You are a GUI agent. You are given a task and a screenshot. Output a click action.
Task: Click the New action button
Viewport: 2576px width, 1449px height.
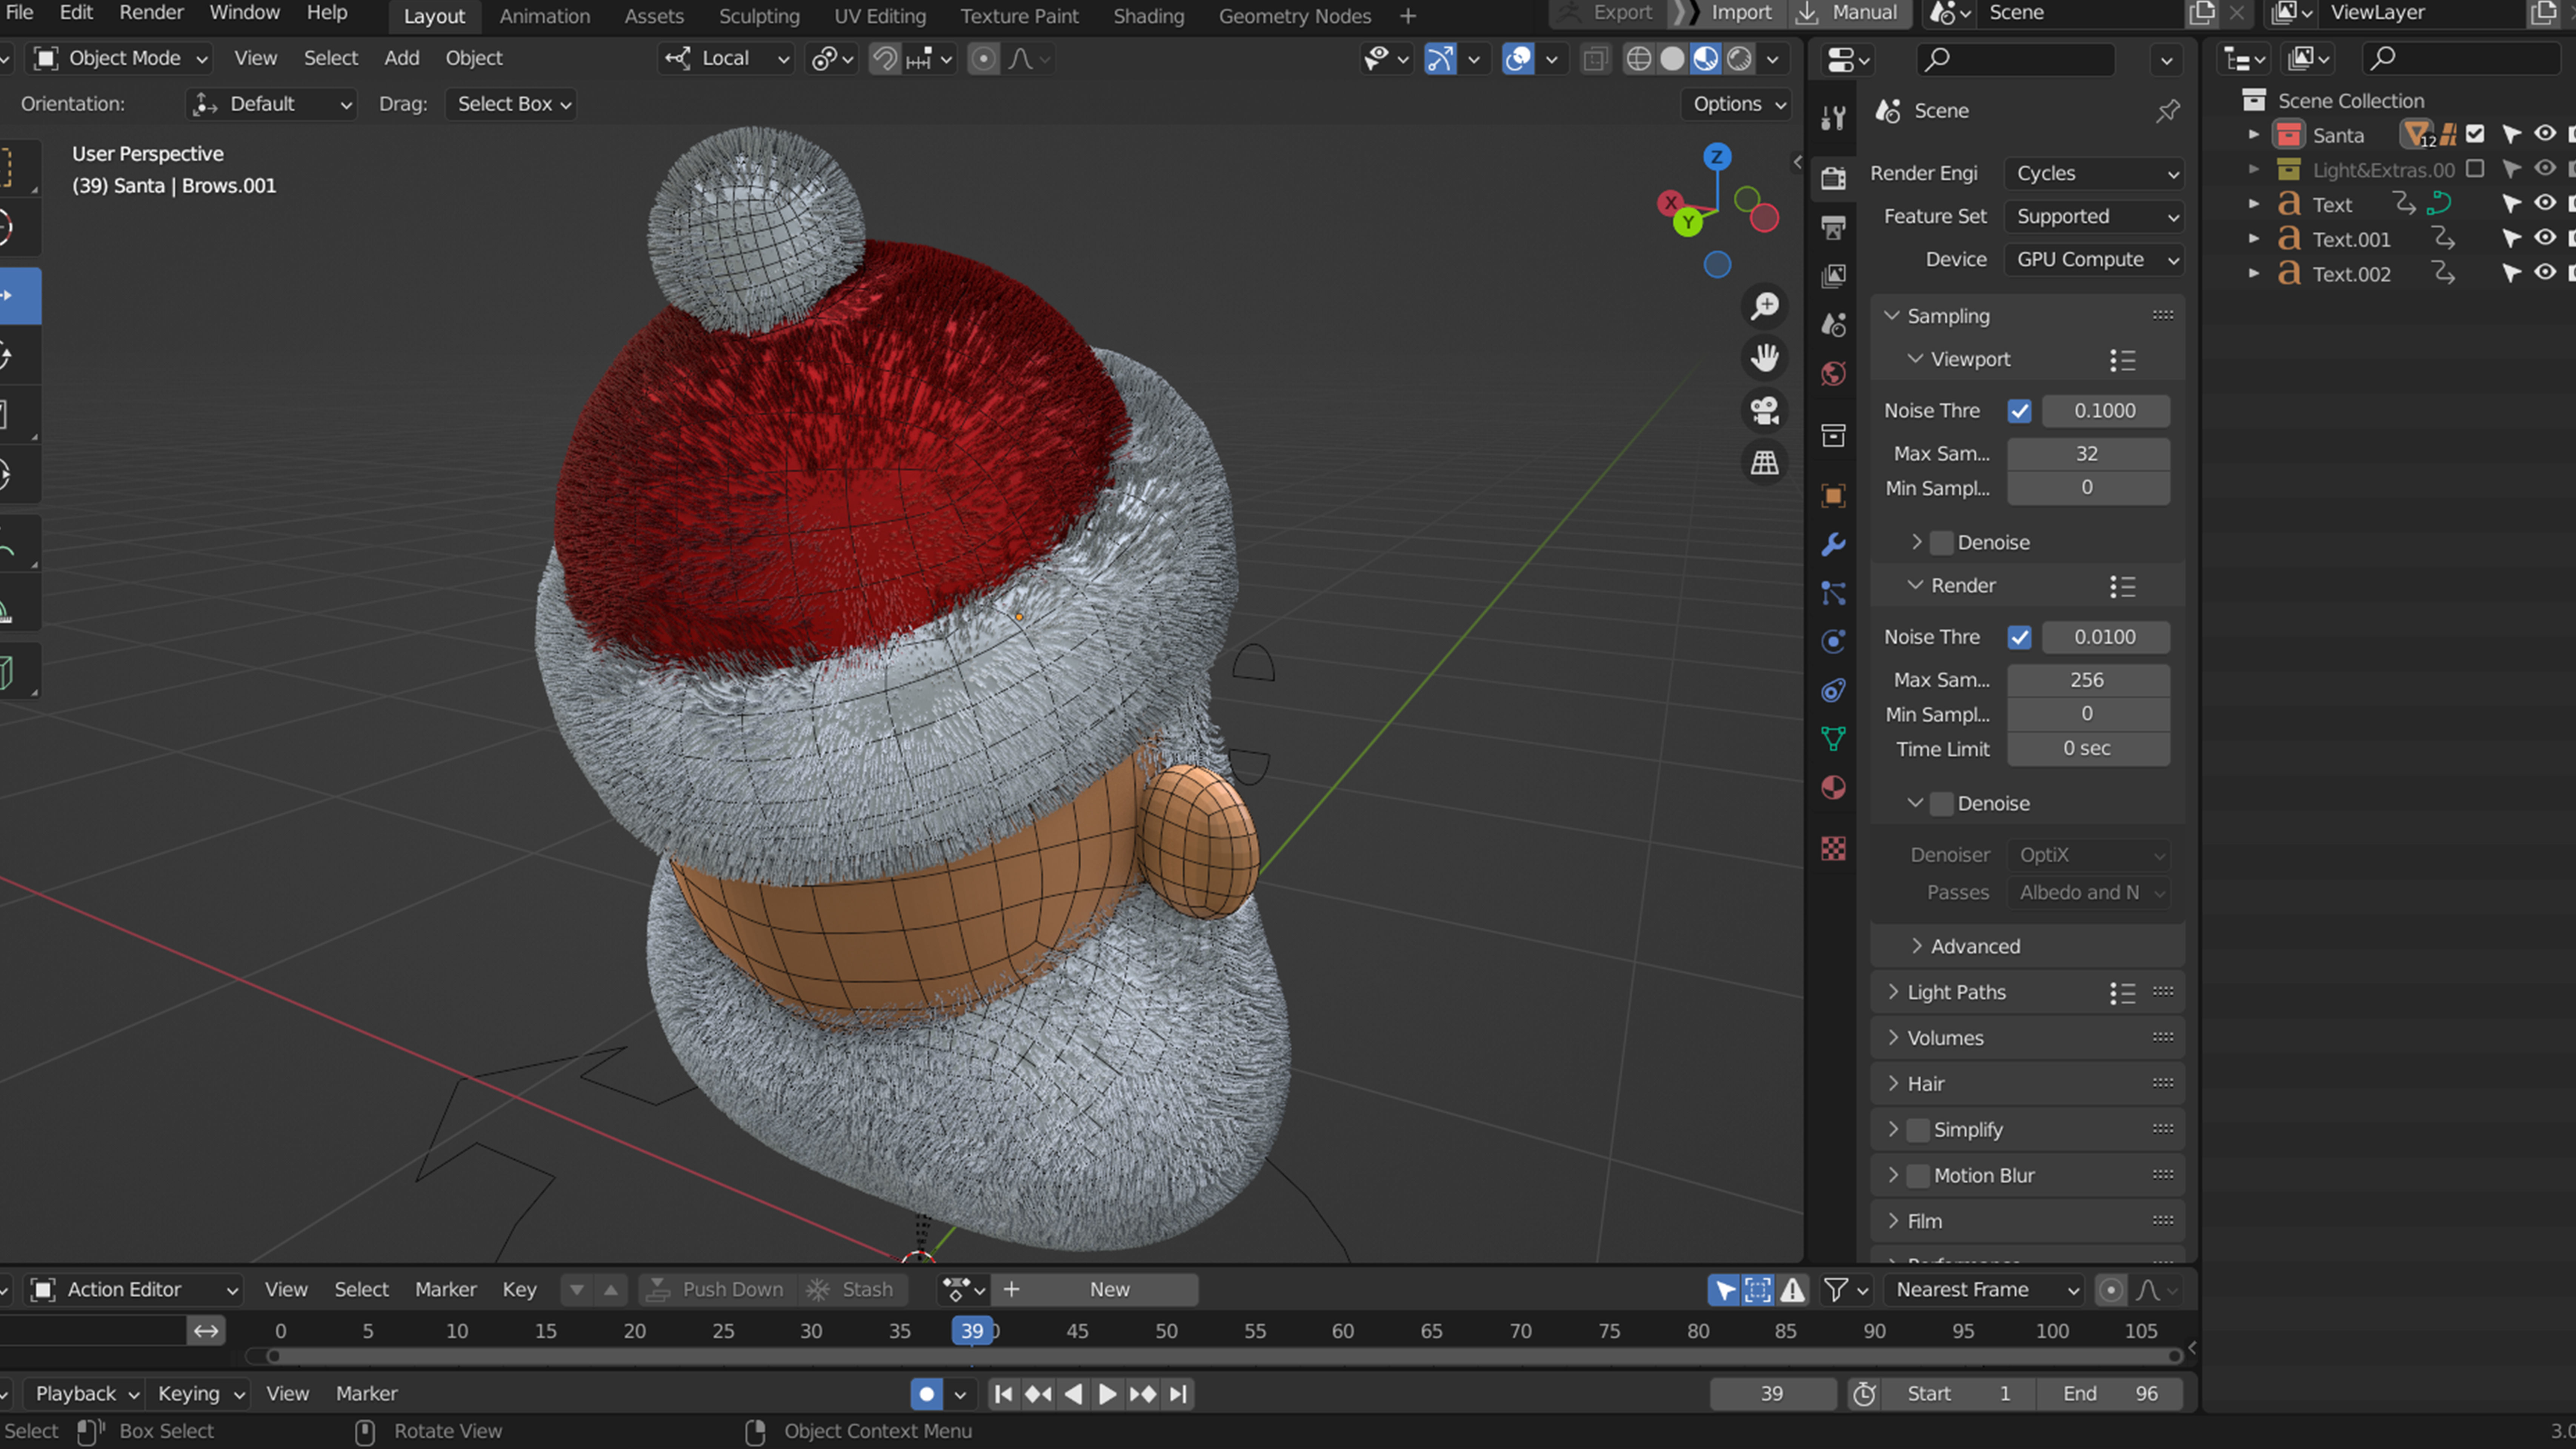(1109, 1290)
